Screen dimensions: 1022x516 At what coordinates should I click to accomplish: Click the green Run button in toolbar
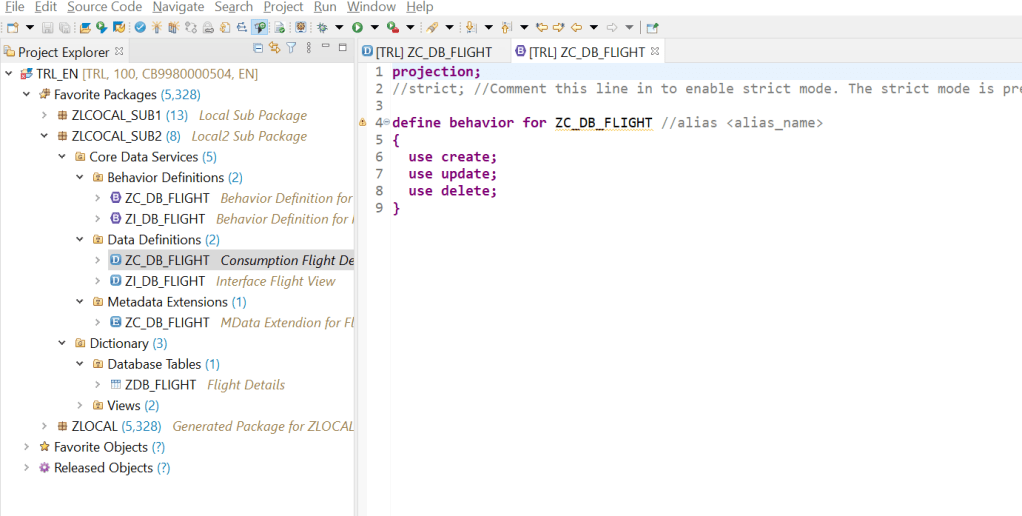[357, 27]
